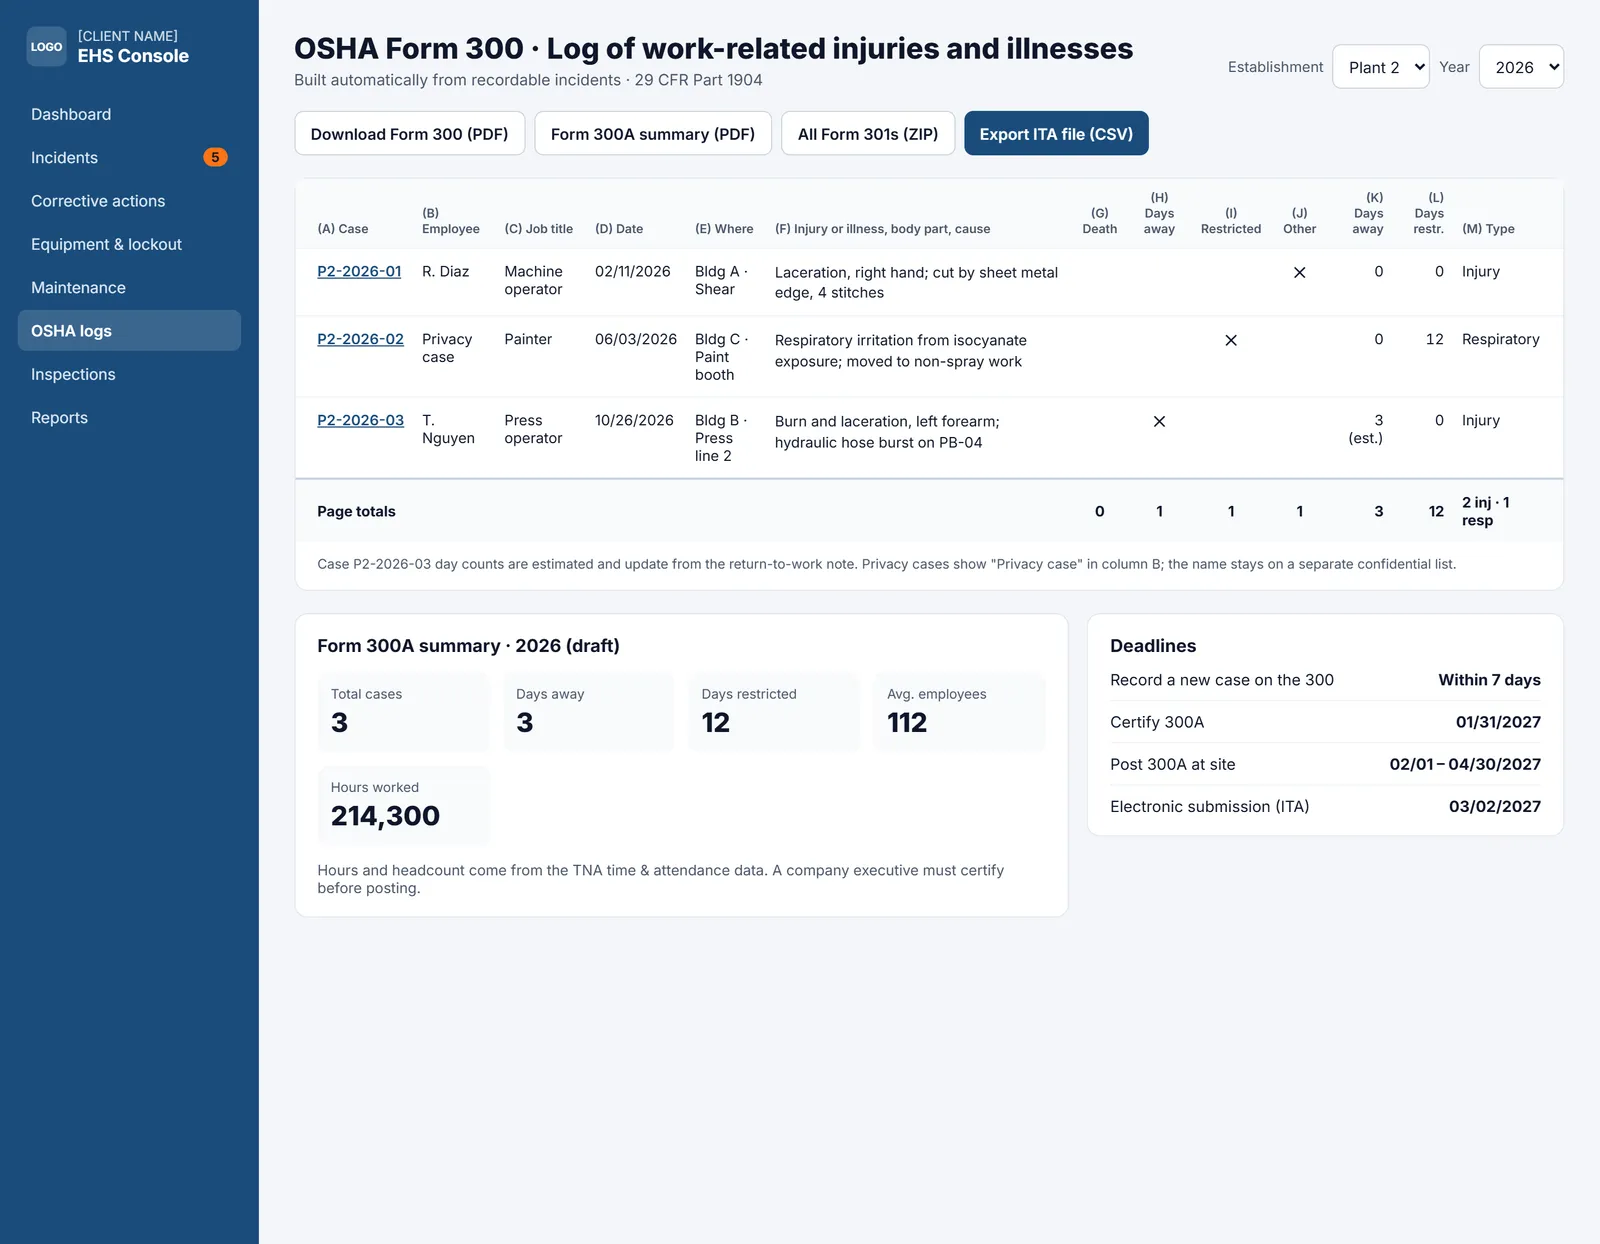Click the Days away X mark for T. Nguyen

click(x=1160, y=421)
